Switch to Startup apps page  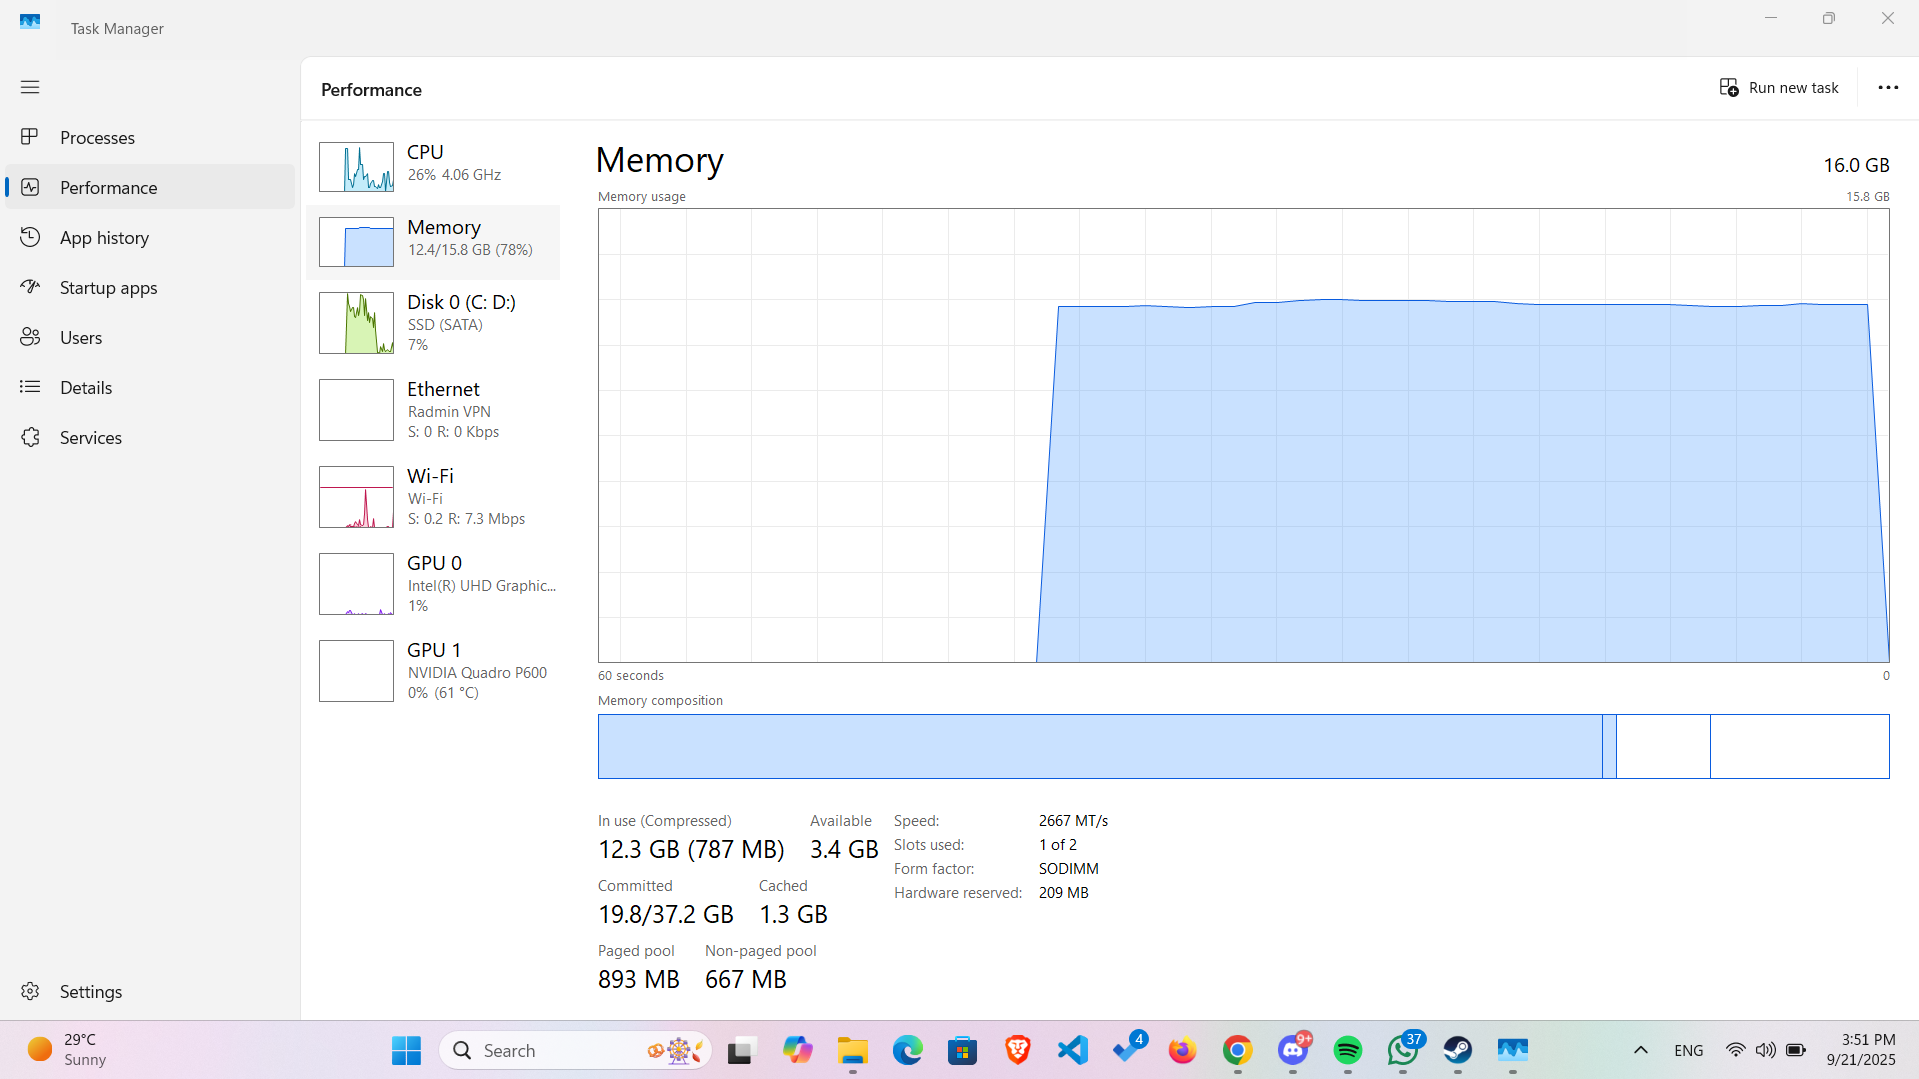tap(150, 287)
